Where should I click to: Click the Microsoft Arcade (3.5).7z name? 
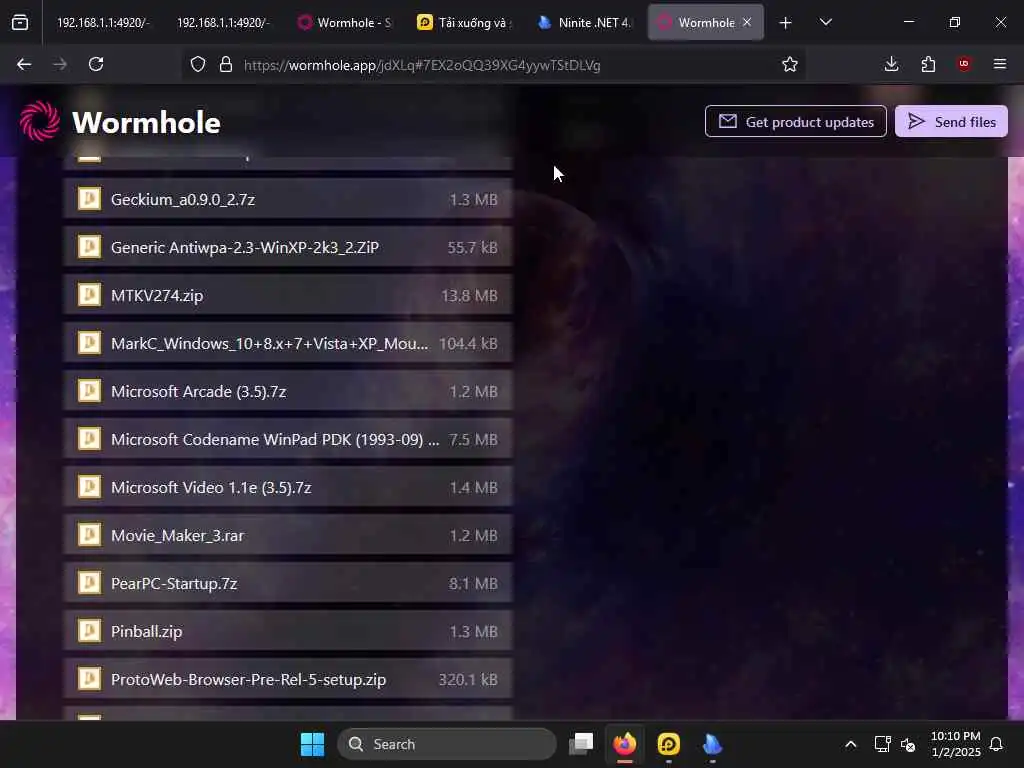pos(199,391)
